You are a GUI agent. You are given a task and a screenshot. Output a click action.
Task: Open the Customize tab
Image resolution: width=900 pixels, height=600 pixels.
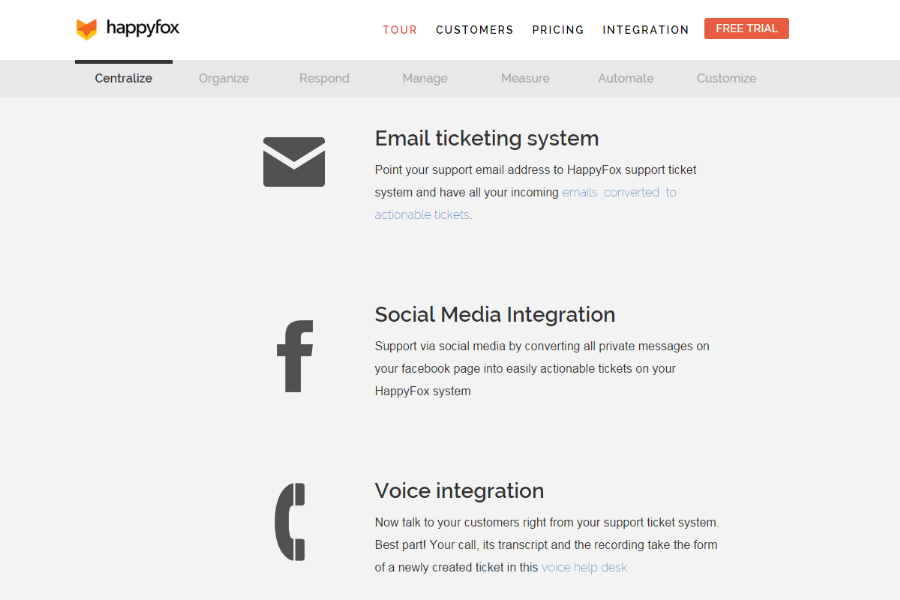[x=726, y=78]
